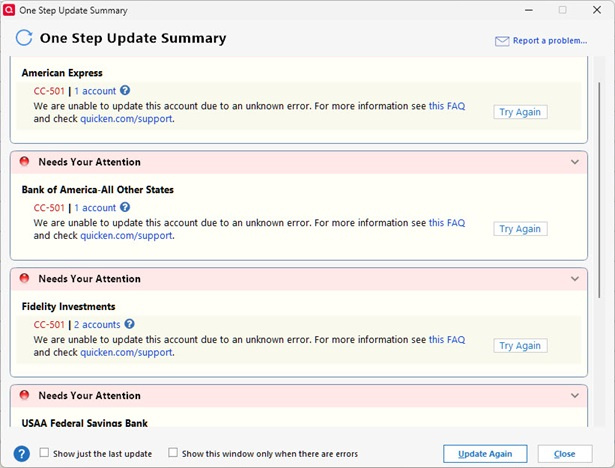Click the vertical scrollbar thumb
The height and width of the screenshot is (468, 615).
(x=599, y=190)
